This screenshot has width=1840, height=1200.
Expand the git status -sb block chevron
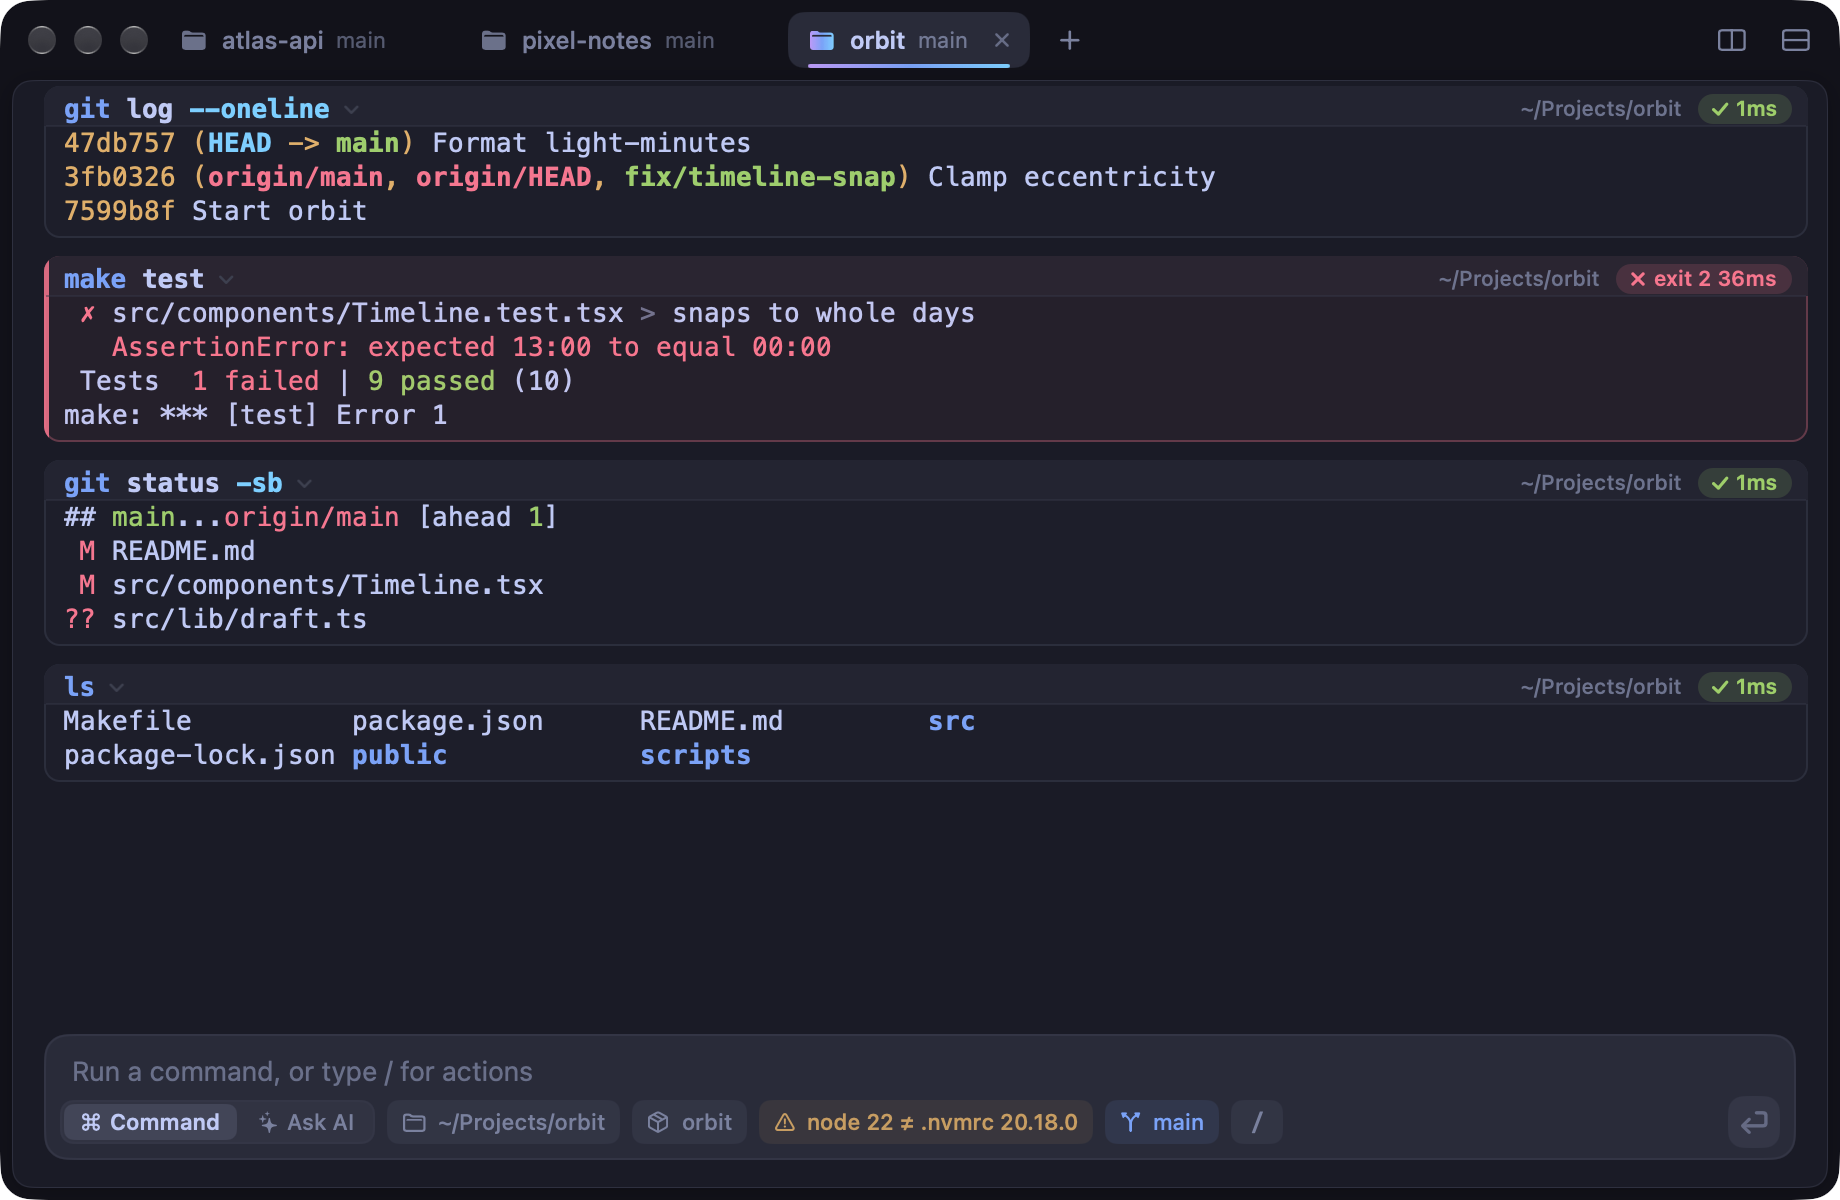coord(304,483)
